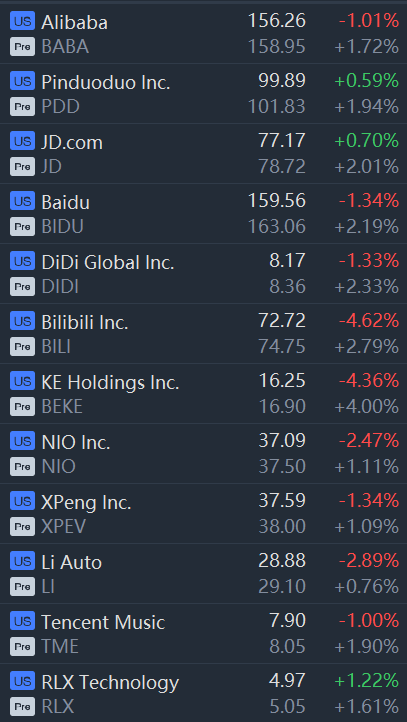The width and height of the screenshot is (407, 722).
Task: Select the TME ticker symbol
Action: [x=60, y=646]
